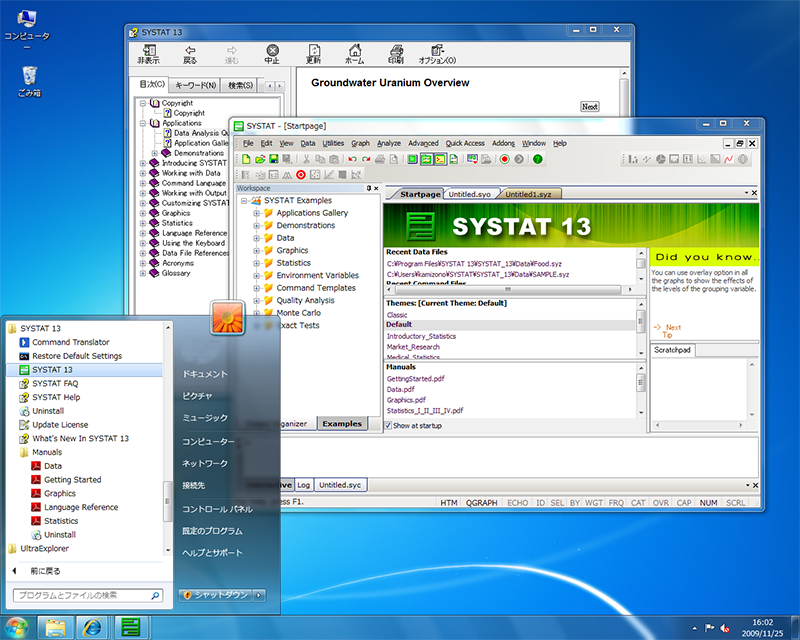
Task: Open the Quick Access menu
Action: [465, 143]
